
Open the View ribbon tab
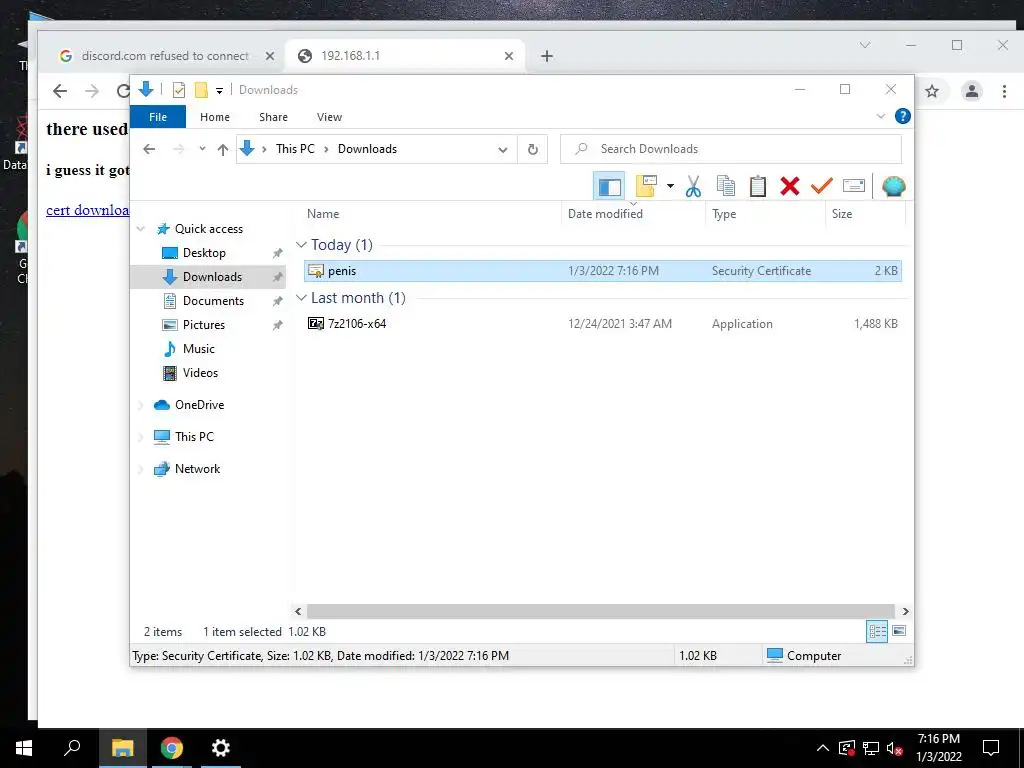tap(329, 117)
